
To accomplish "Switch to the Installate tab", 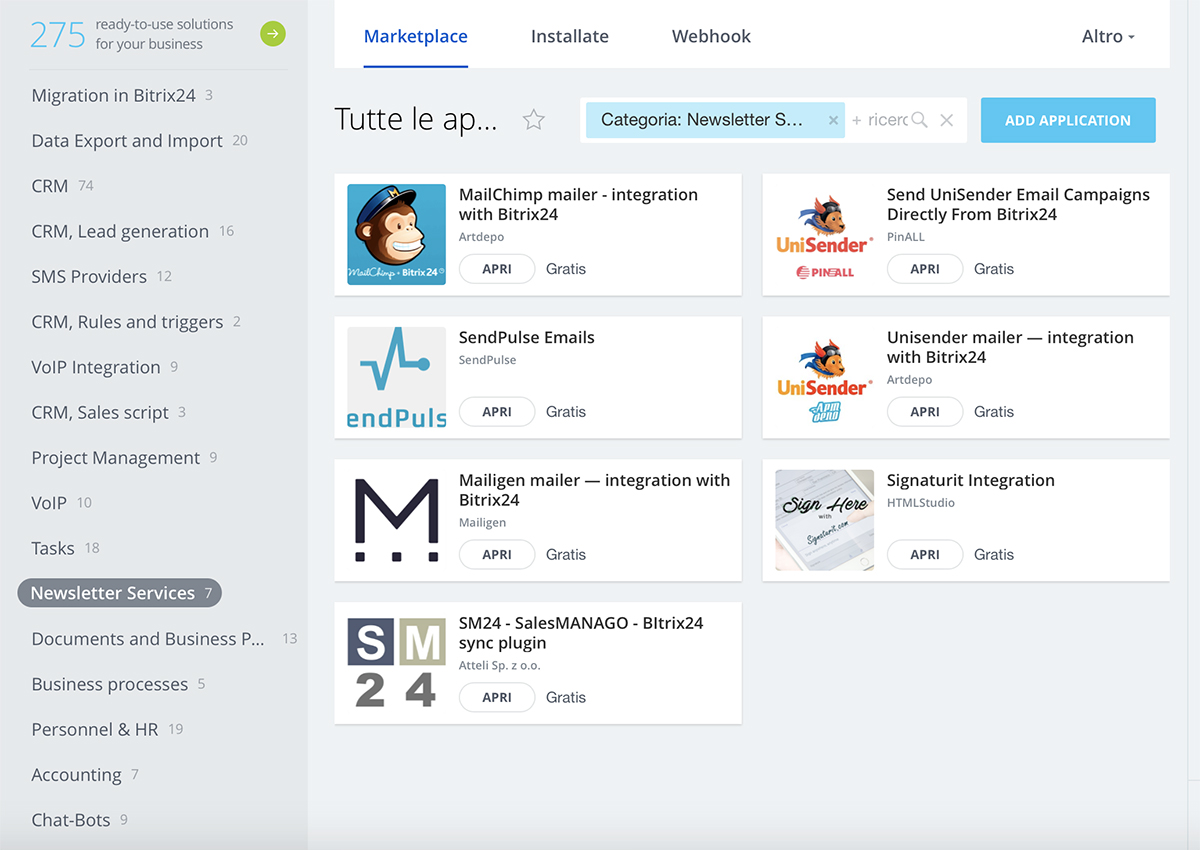I will click(570, 36).
